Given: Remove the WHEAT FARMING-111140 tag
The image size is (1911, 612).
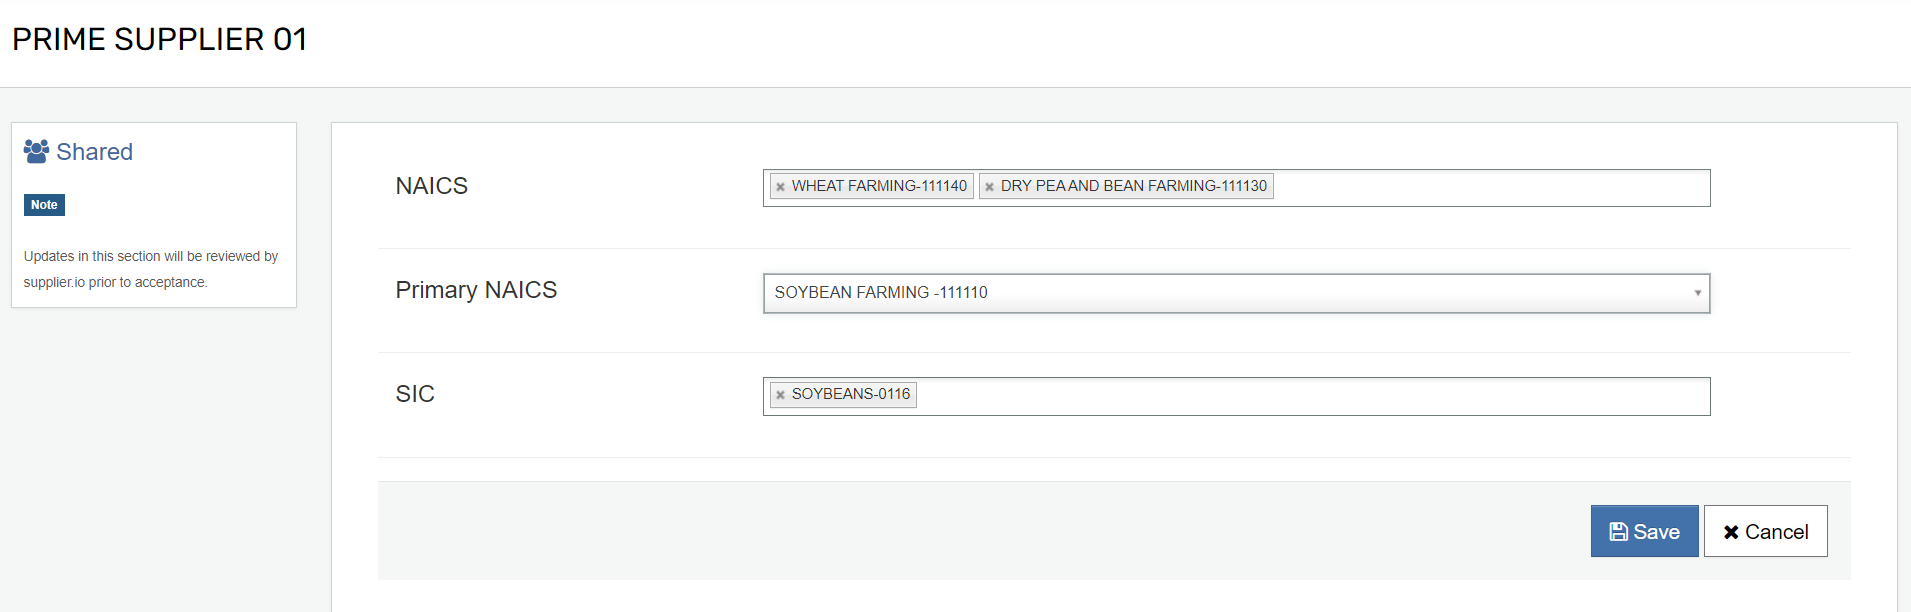Looking at the screenshot, I should (781, 187).
